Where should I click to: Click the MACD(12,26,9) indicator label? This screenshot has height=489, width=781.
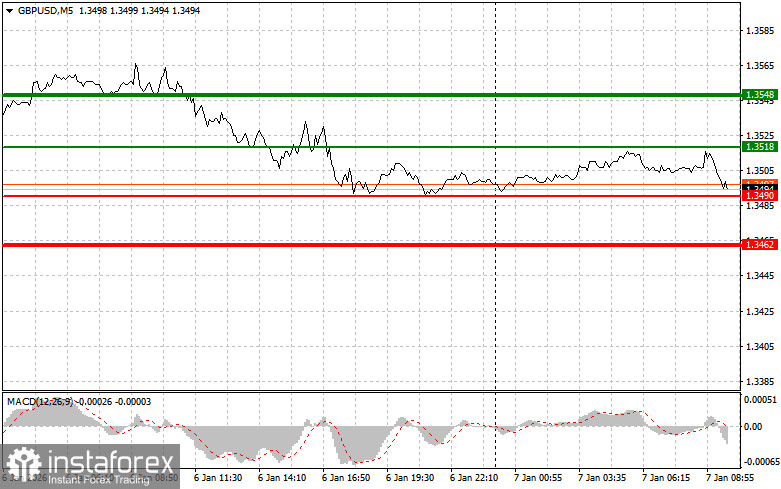coord(39,401)
